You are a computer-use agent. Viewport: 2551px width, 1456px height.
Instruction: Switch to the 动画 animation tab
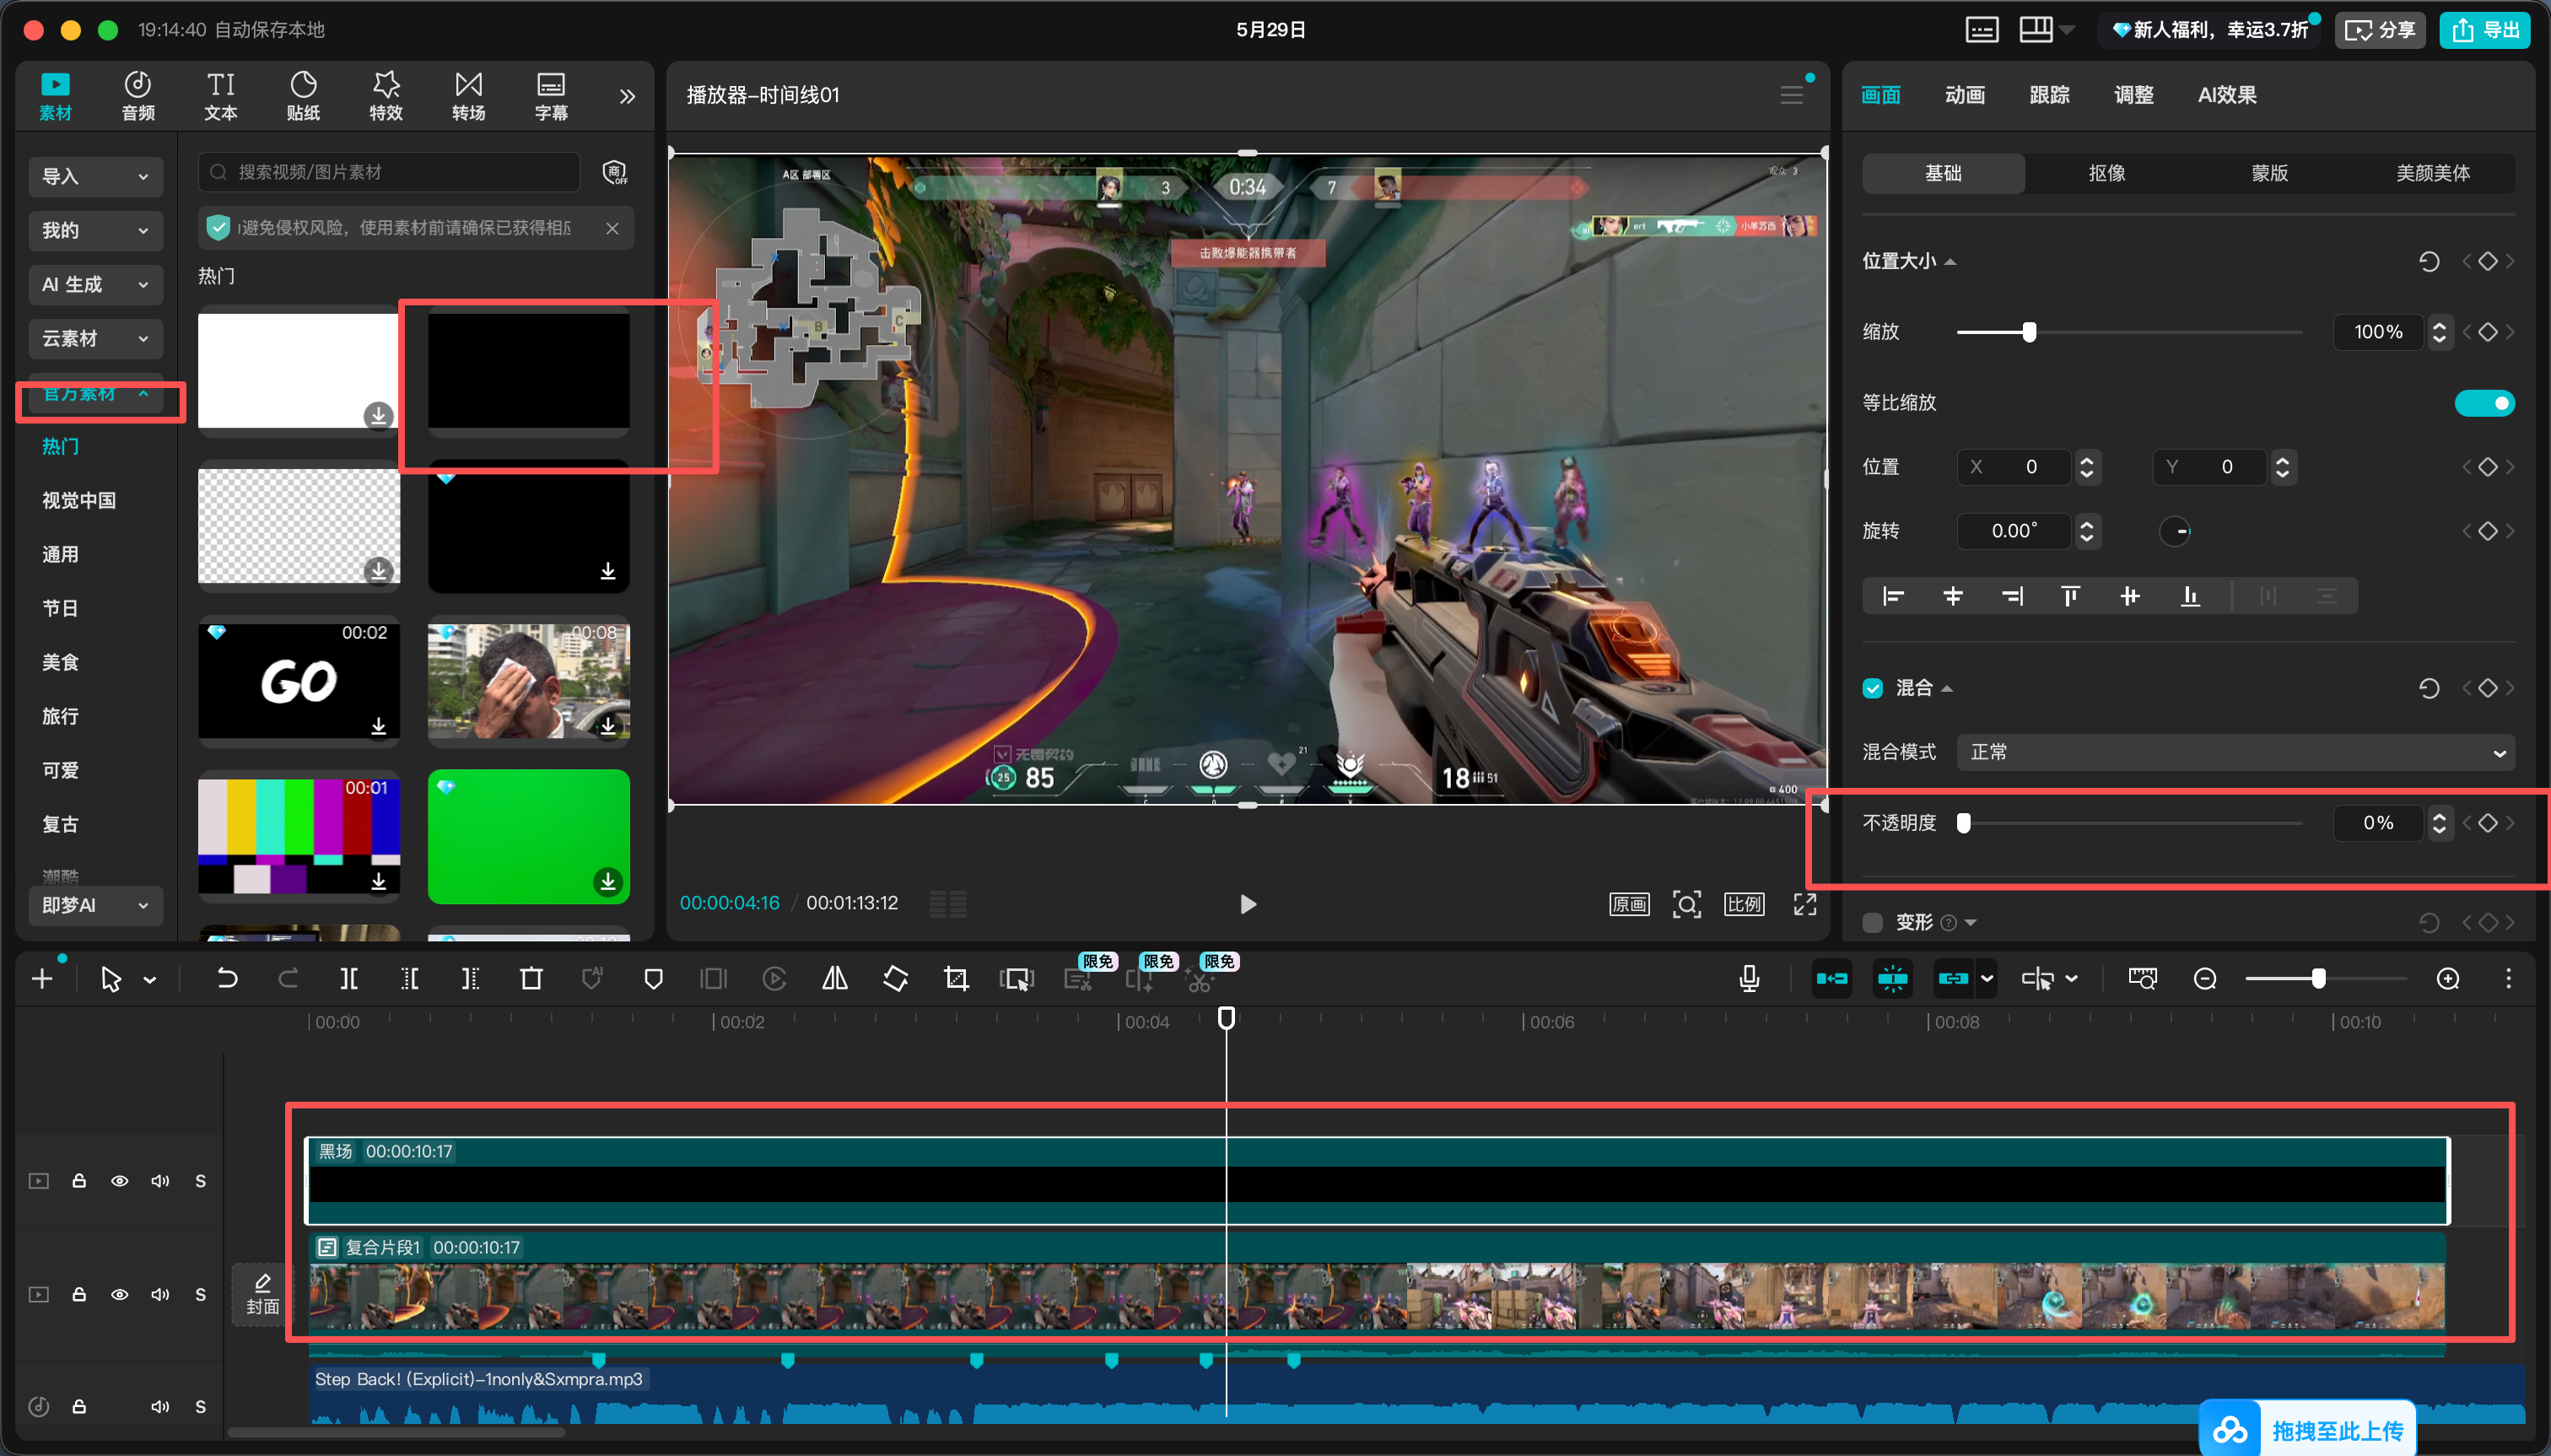[x=1964, y=95]
